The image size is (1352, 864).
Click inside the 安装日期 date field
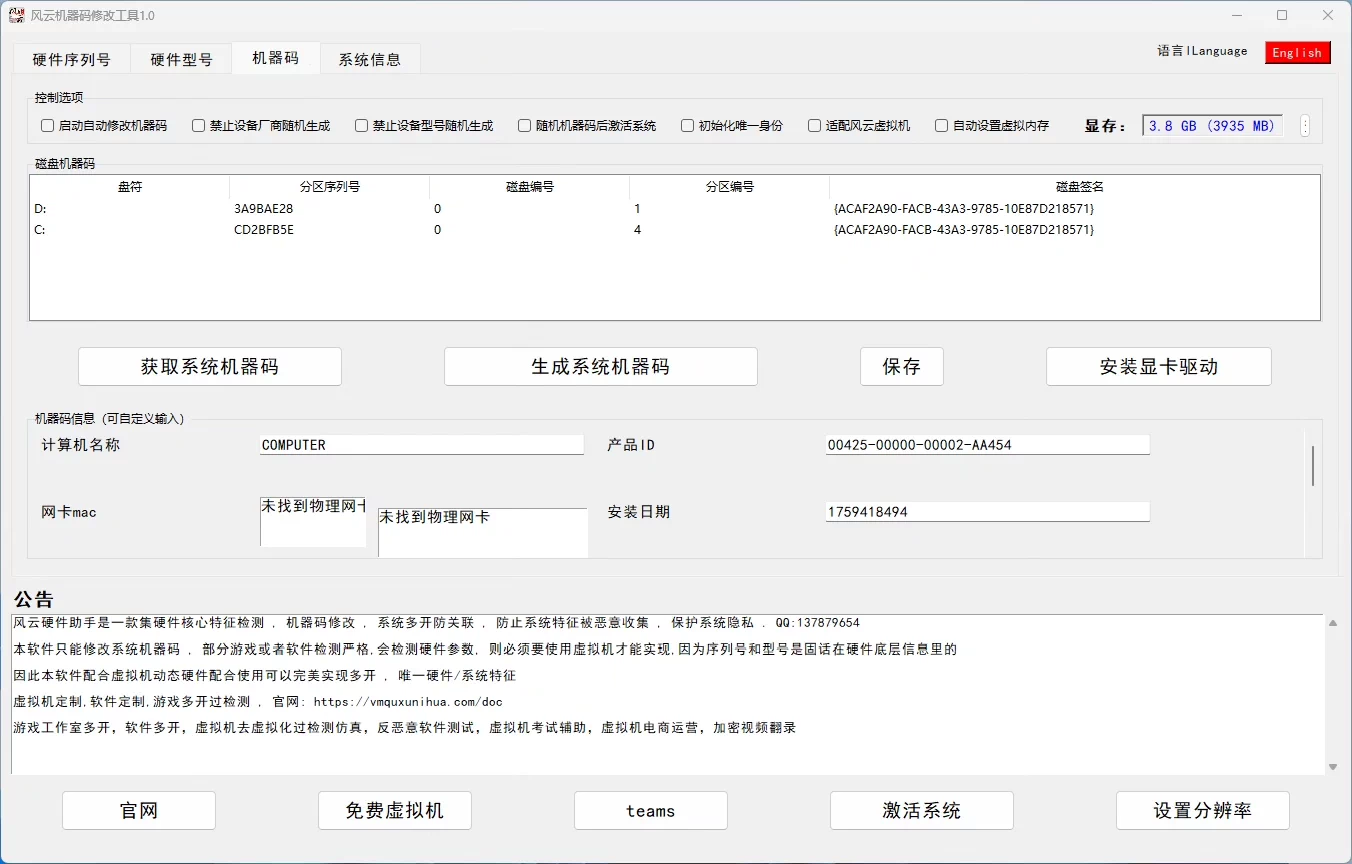[x=987, y=511]
